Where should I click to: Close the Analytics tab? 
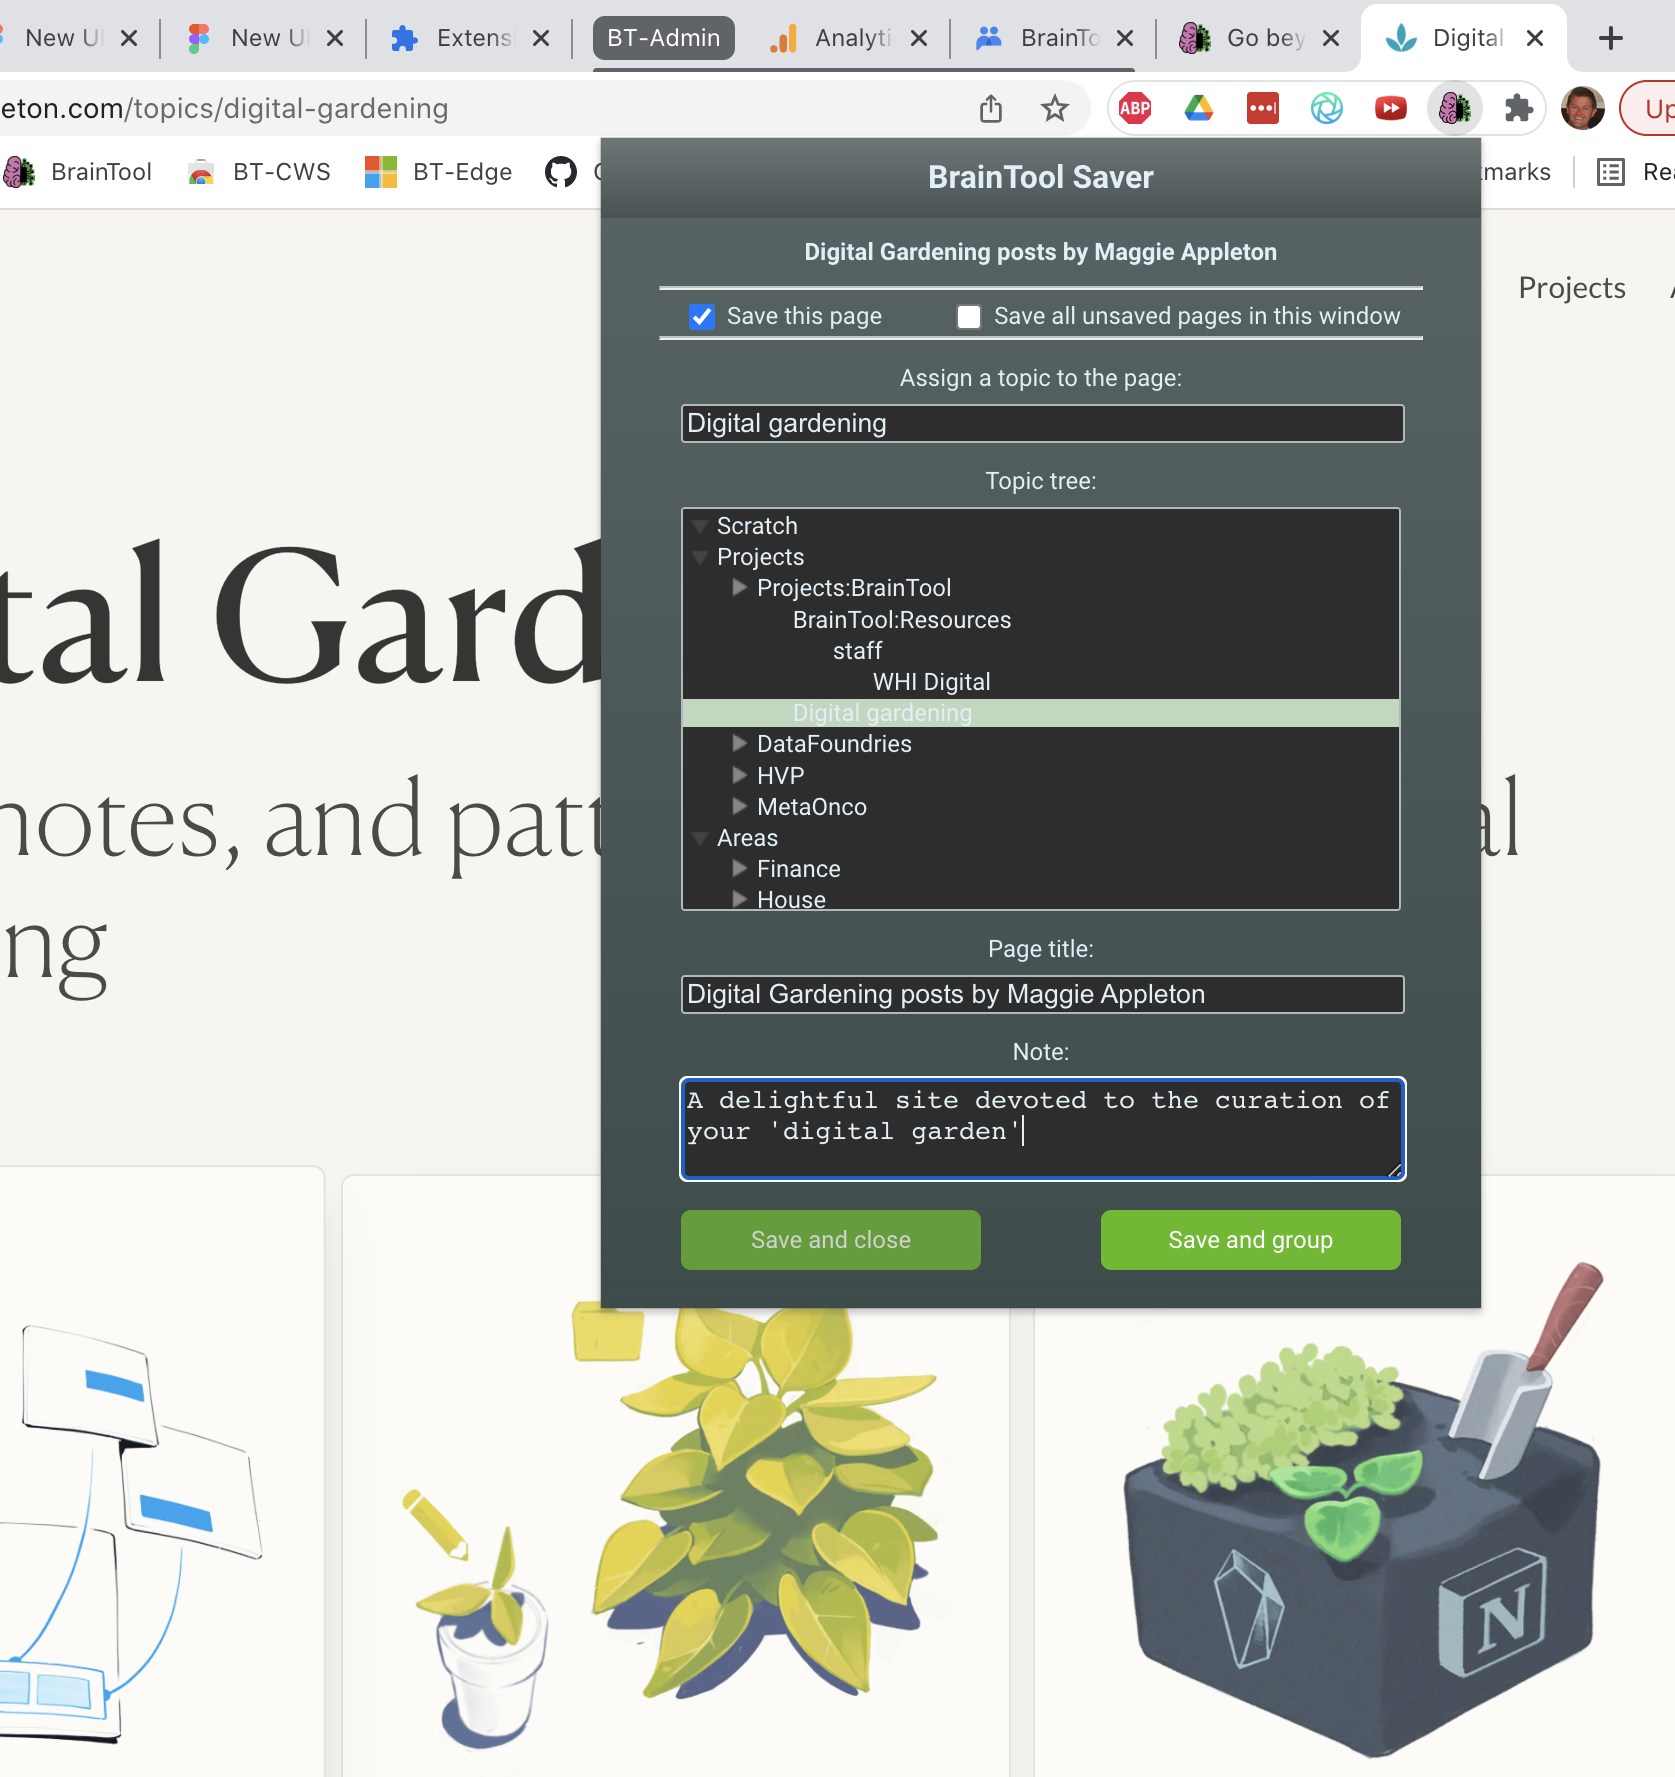(919, 38)
